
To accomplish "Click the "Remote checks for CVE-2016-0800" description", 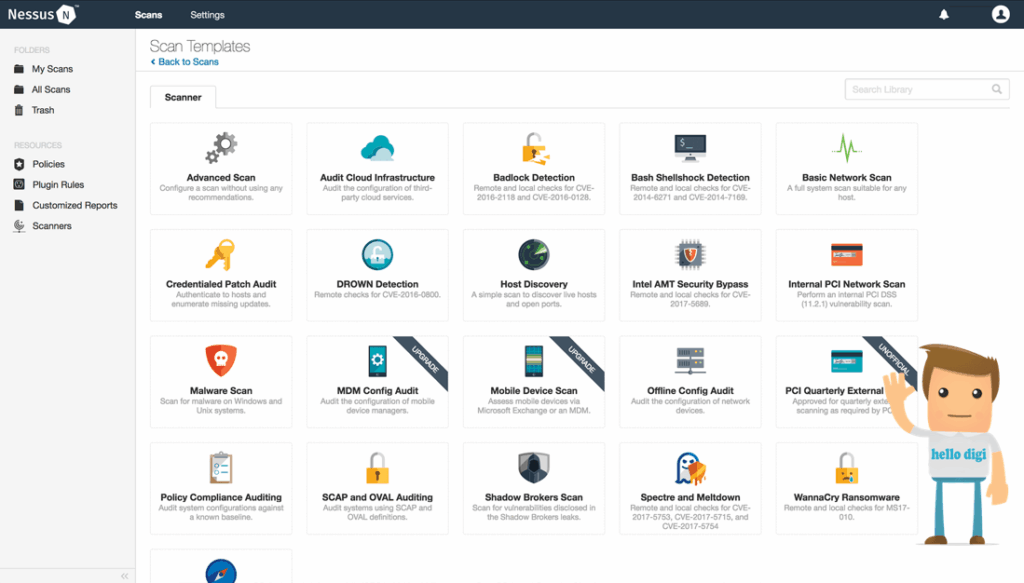I will tap(377, 295).
